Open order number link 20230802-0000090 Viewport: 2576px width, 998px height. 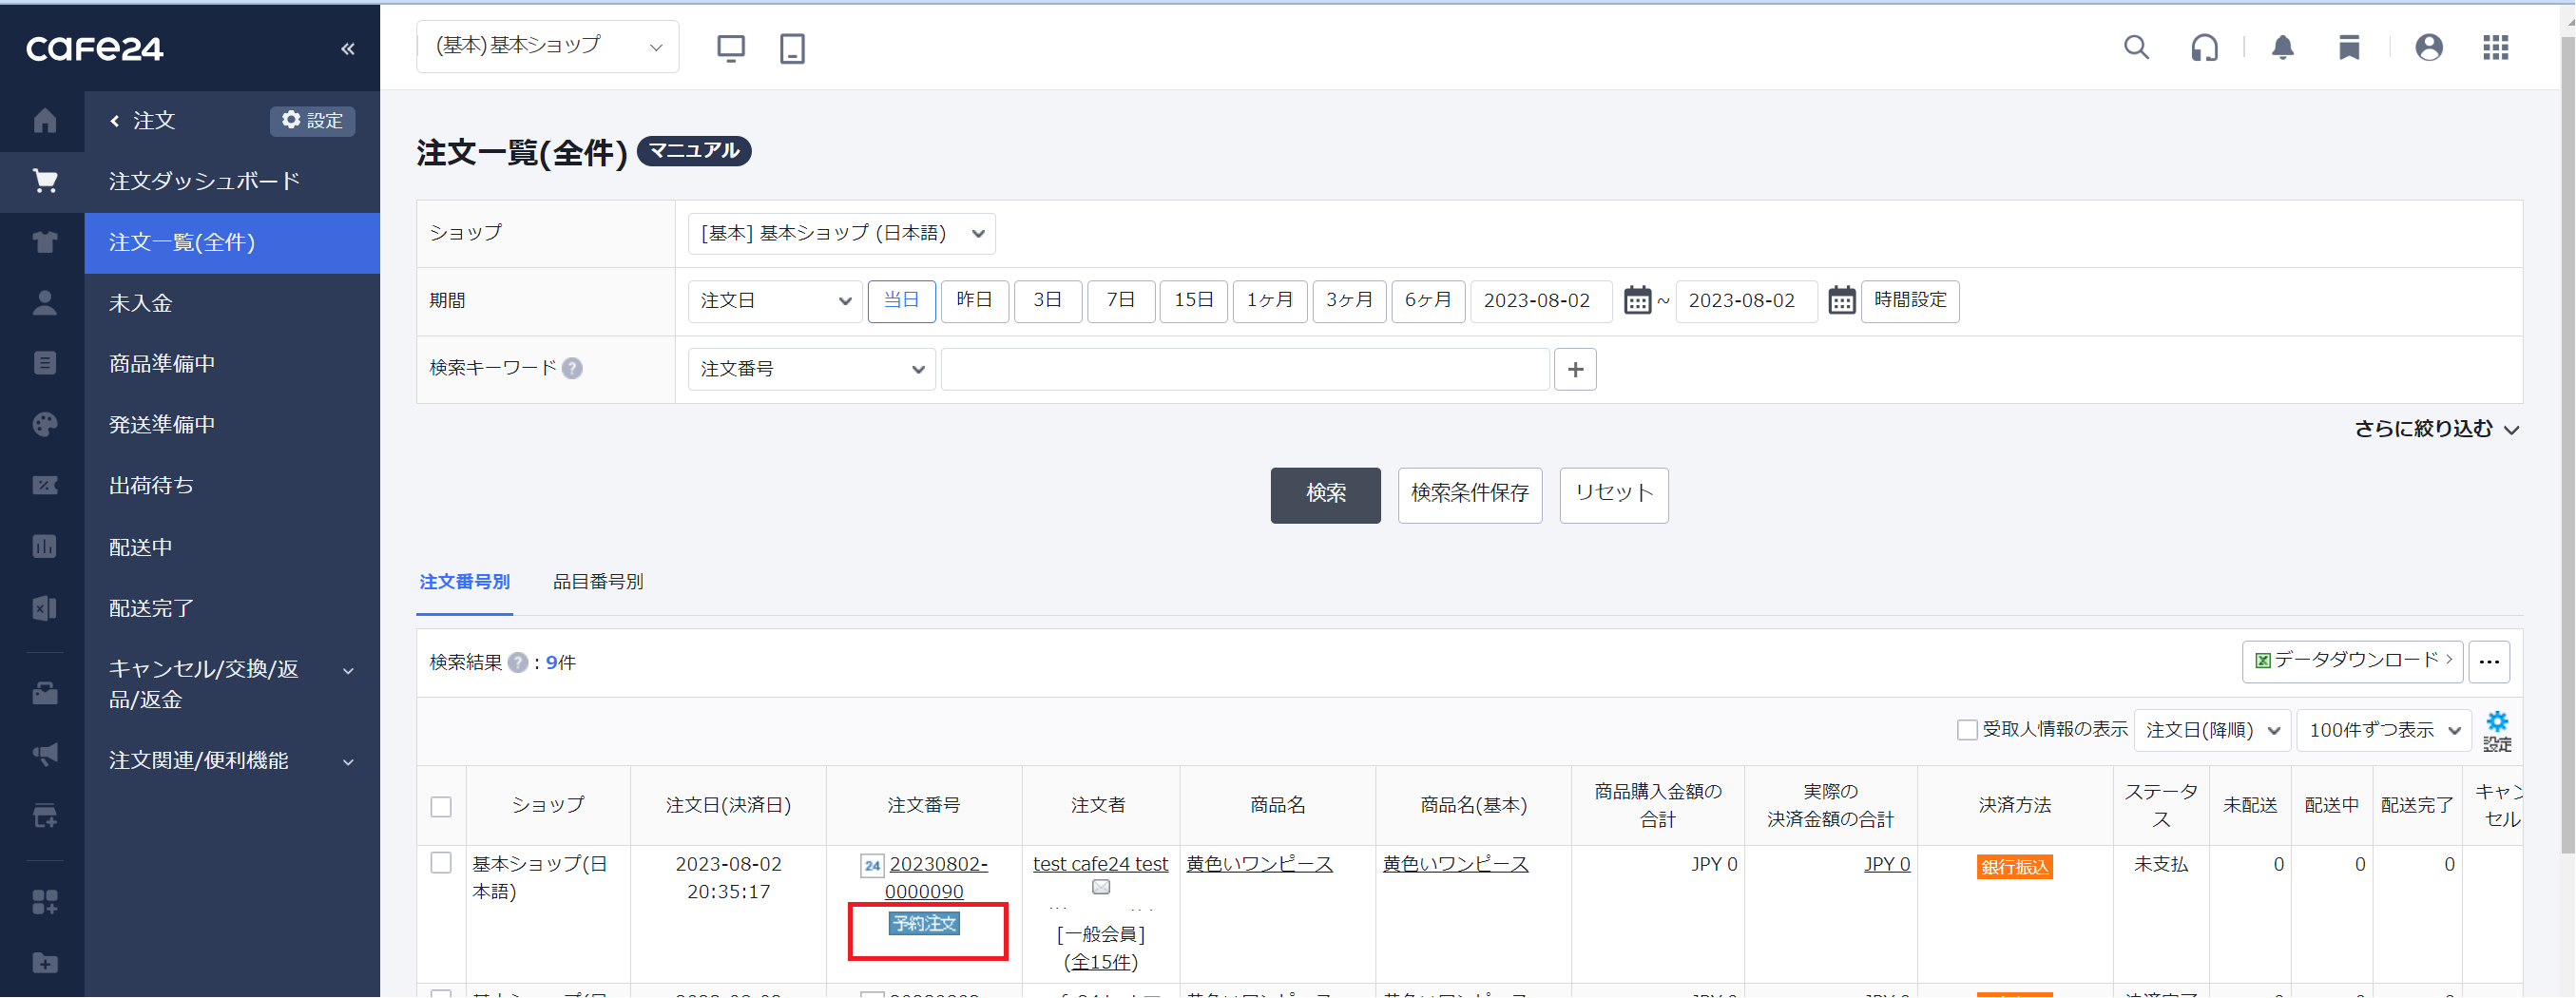(x=938, y=877)
